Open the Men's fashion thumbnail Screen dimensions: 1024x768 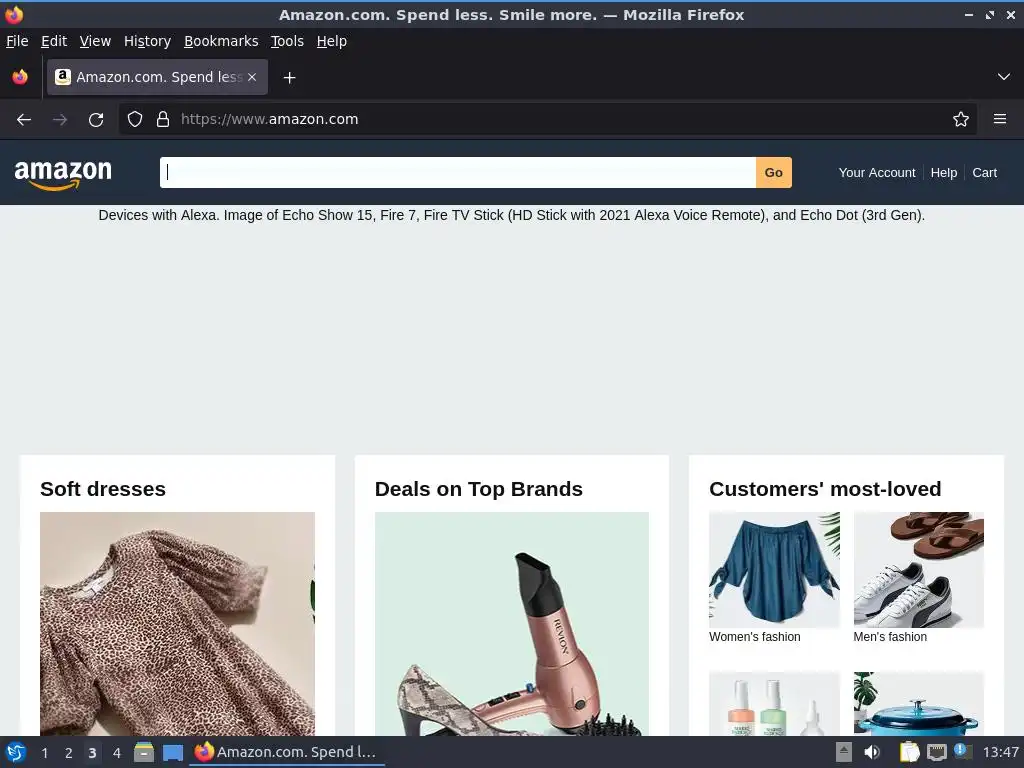coord(918,569)
